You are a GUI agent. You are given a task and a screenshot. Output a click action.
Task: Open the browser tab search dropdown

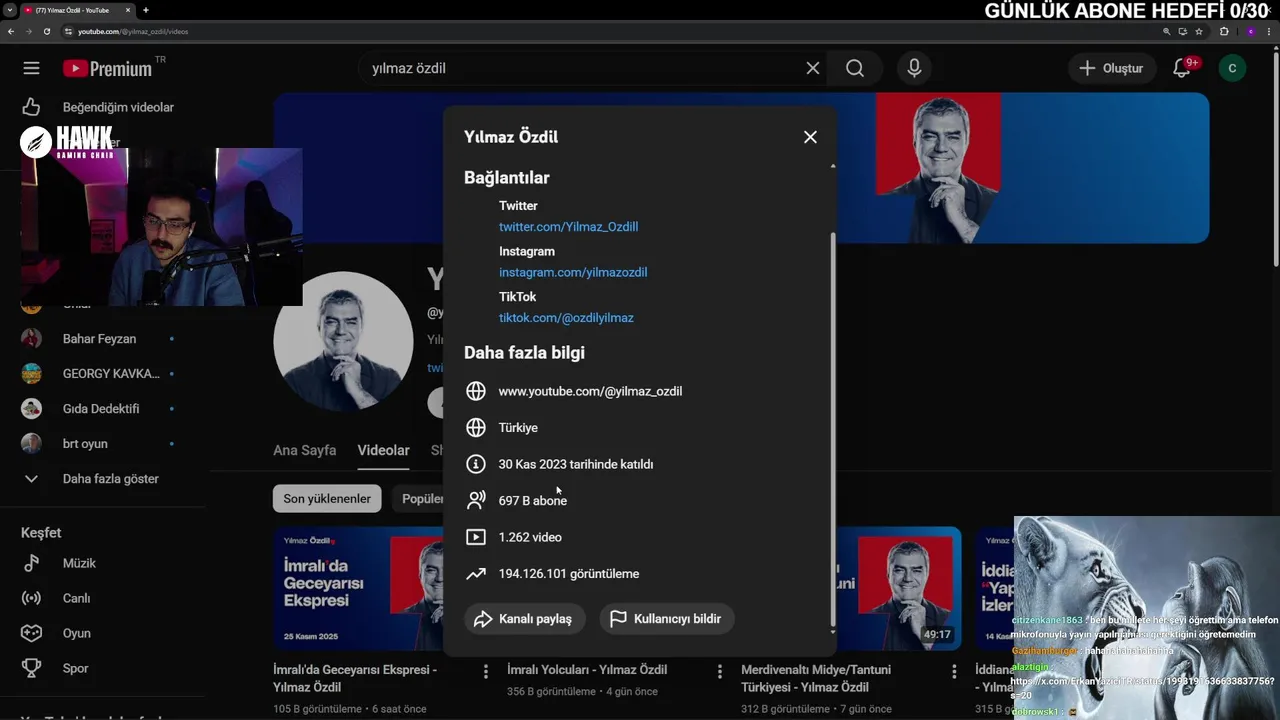pyautogui.click(x=9, y=10)
